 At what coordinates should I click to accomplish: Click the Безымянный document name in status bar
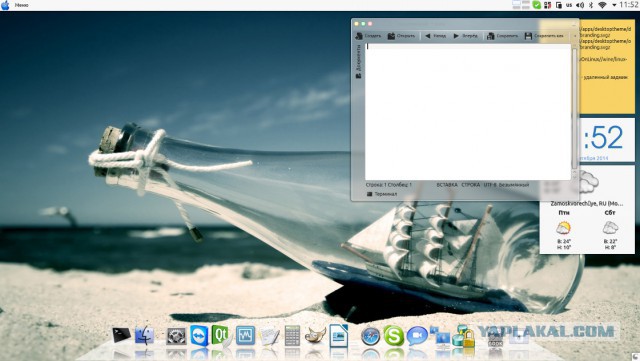514,185
